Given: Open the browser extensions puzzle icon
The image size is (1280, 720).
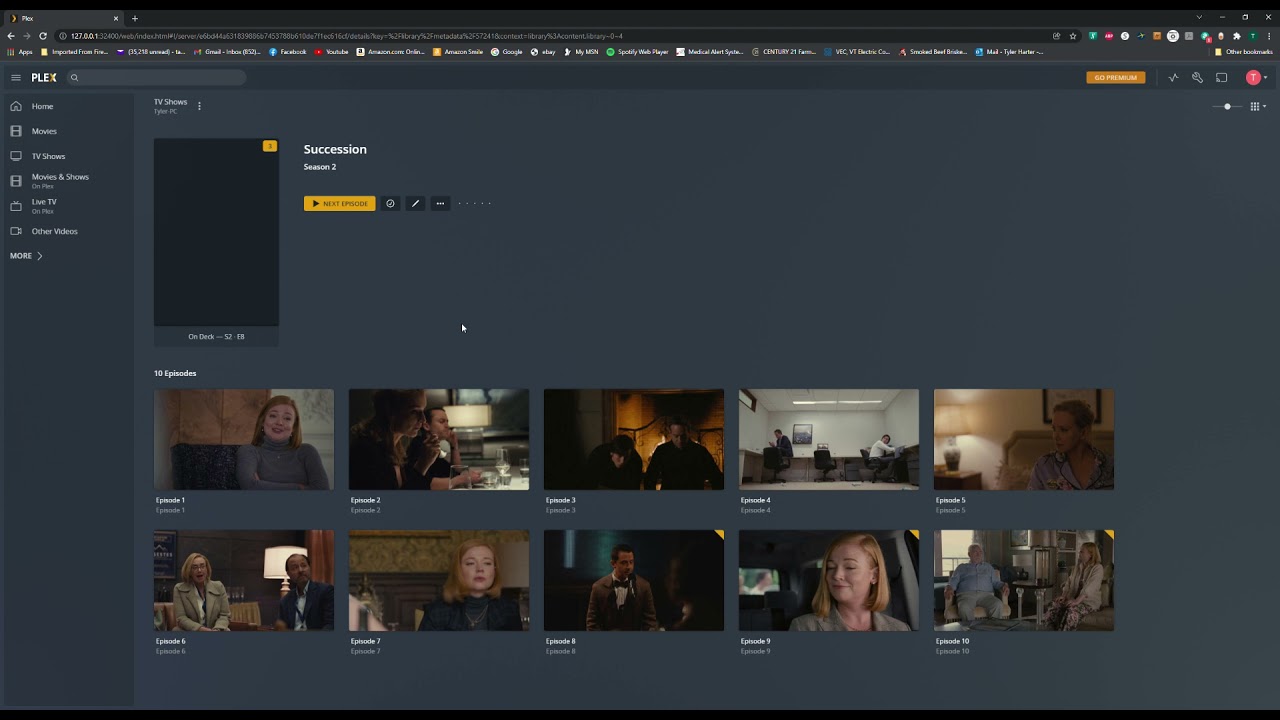Looking at the screenshot, I should tap(1237, 36).
